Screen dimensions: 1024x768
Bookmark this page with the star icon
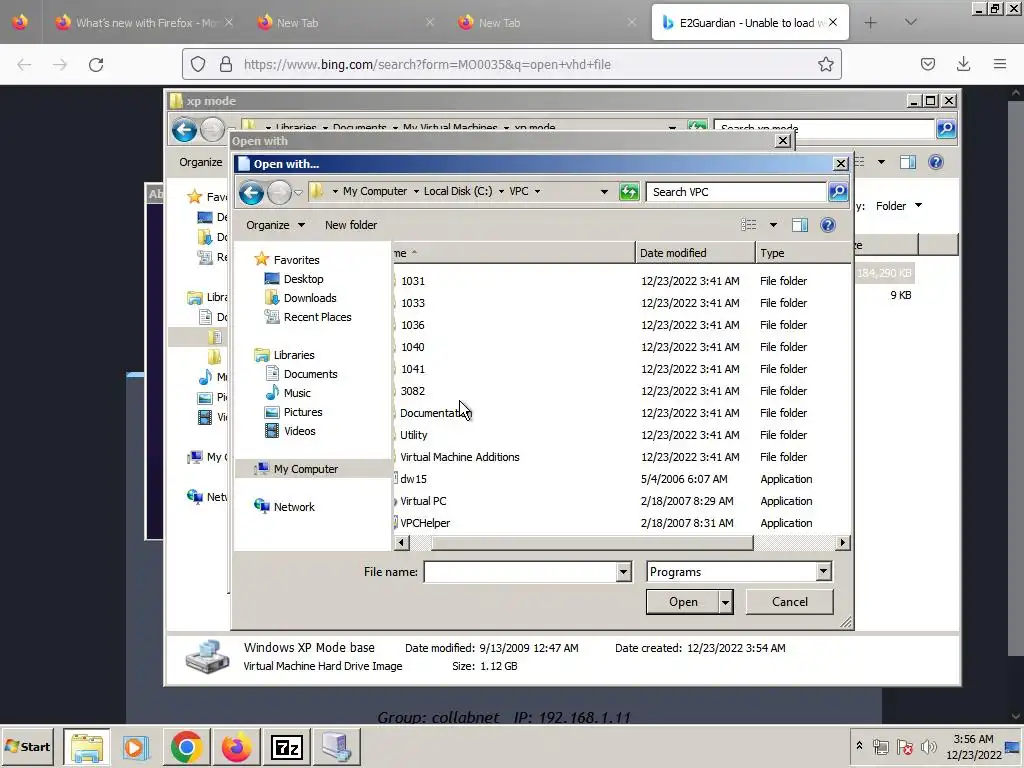coord(825,64)
